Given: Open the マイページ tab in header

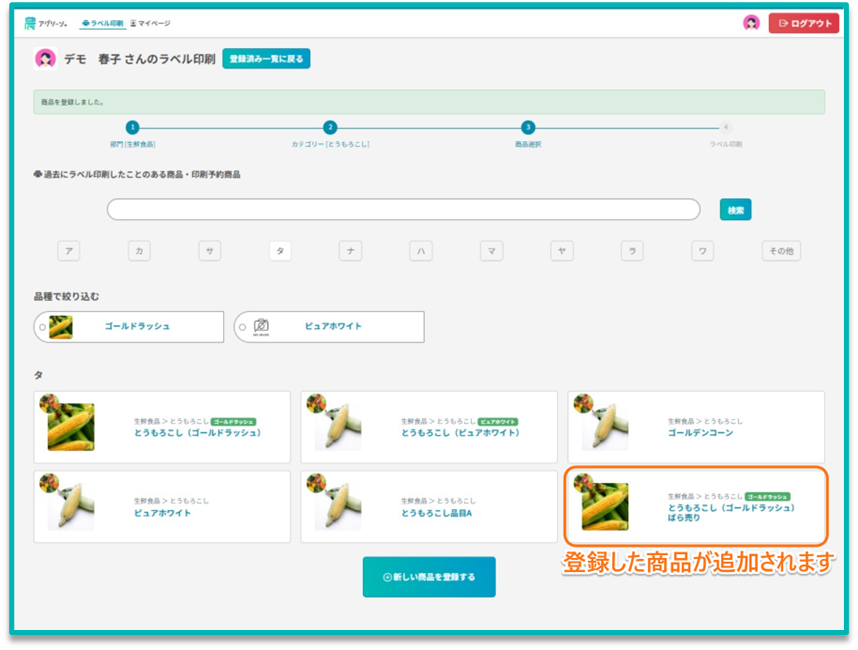Looking at the screenshot, I should [150, 23].
